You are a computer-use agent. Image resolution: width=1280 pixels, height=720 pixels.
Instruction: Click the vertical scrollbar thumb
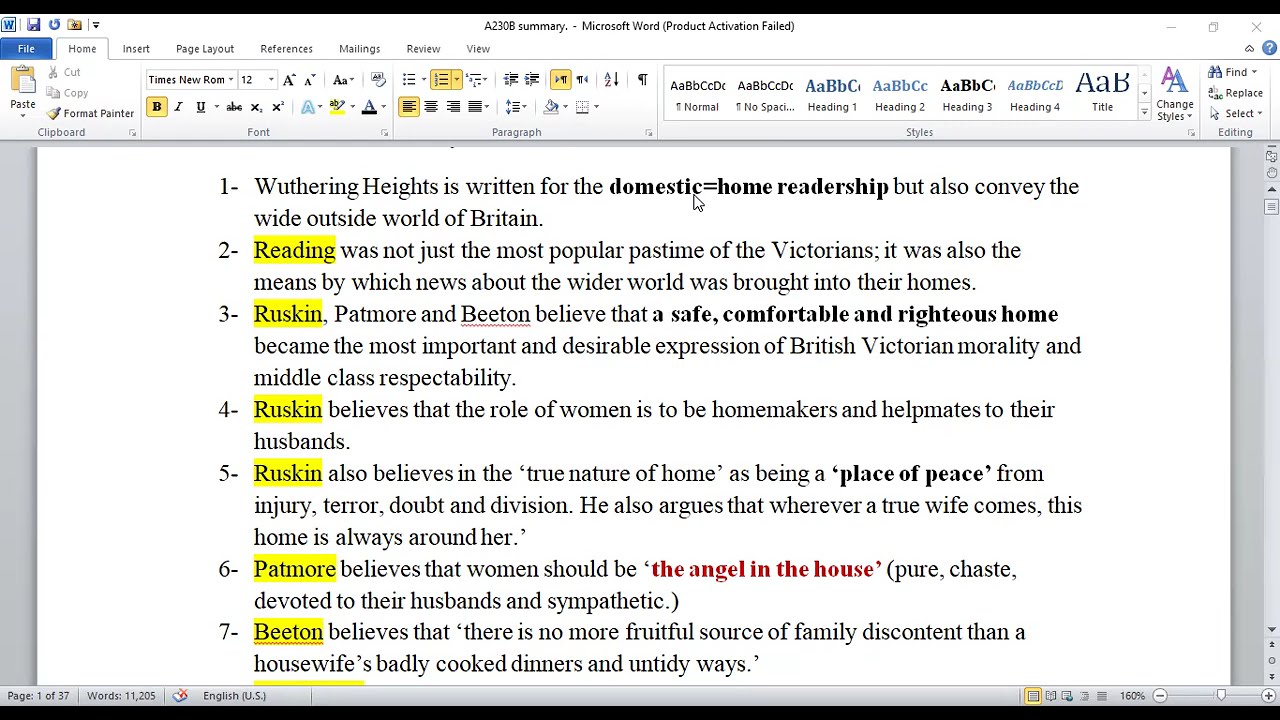pyautogui.click(x=1271, y=207)
